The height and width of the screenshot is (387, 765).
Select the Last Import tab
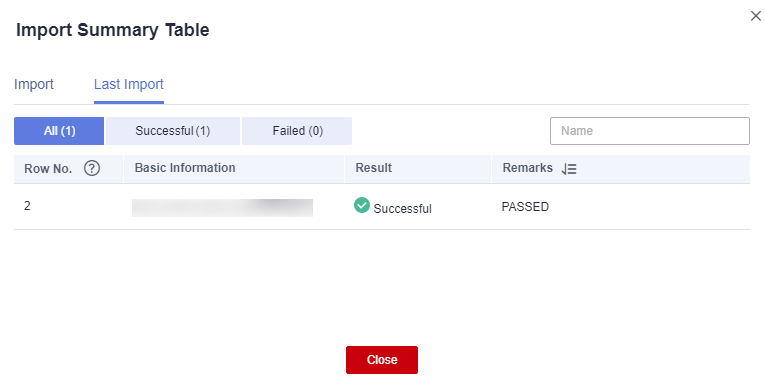(129, 84)
